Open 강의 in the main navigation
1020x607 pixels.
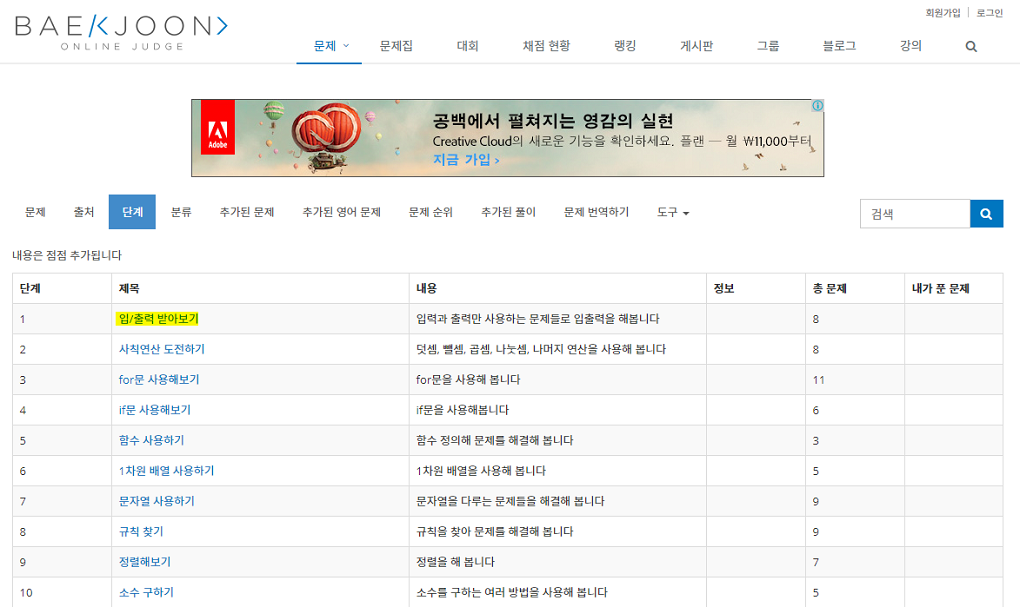[910, 46]
